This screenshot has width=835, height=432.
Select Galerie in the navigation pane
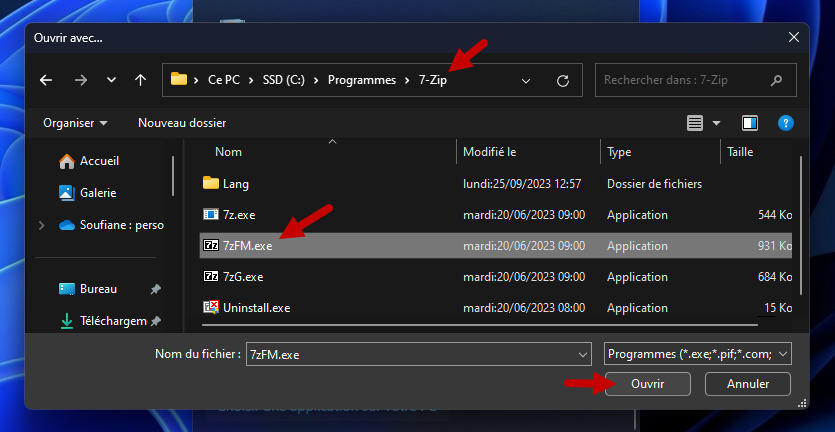coord(98,193)
